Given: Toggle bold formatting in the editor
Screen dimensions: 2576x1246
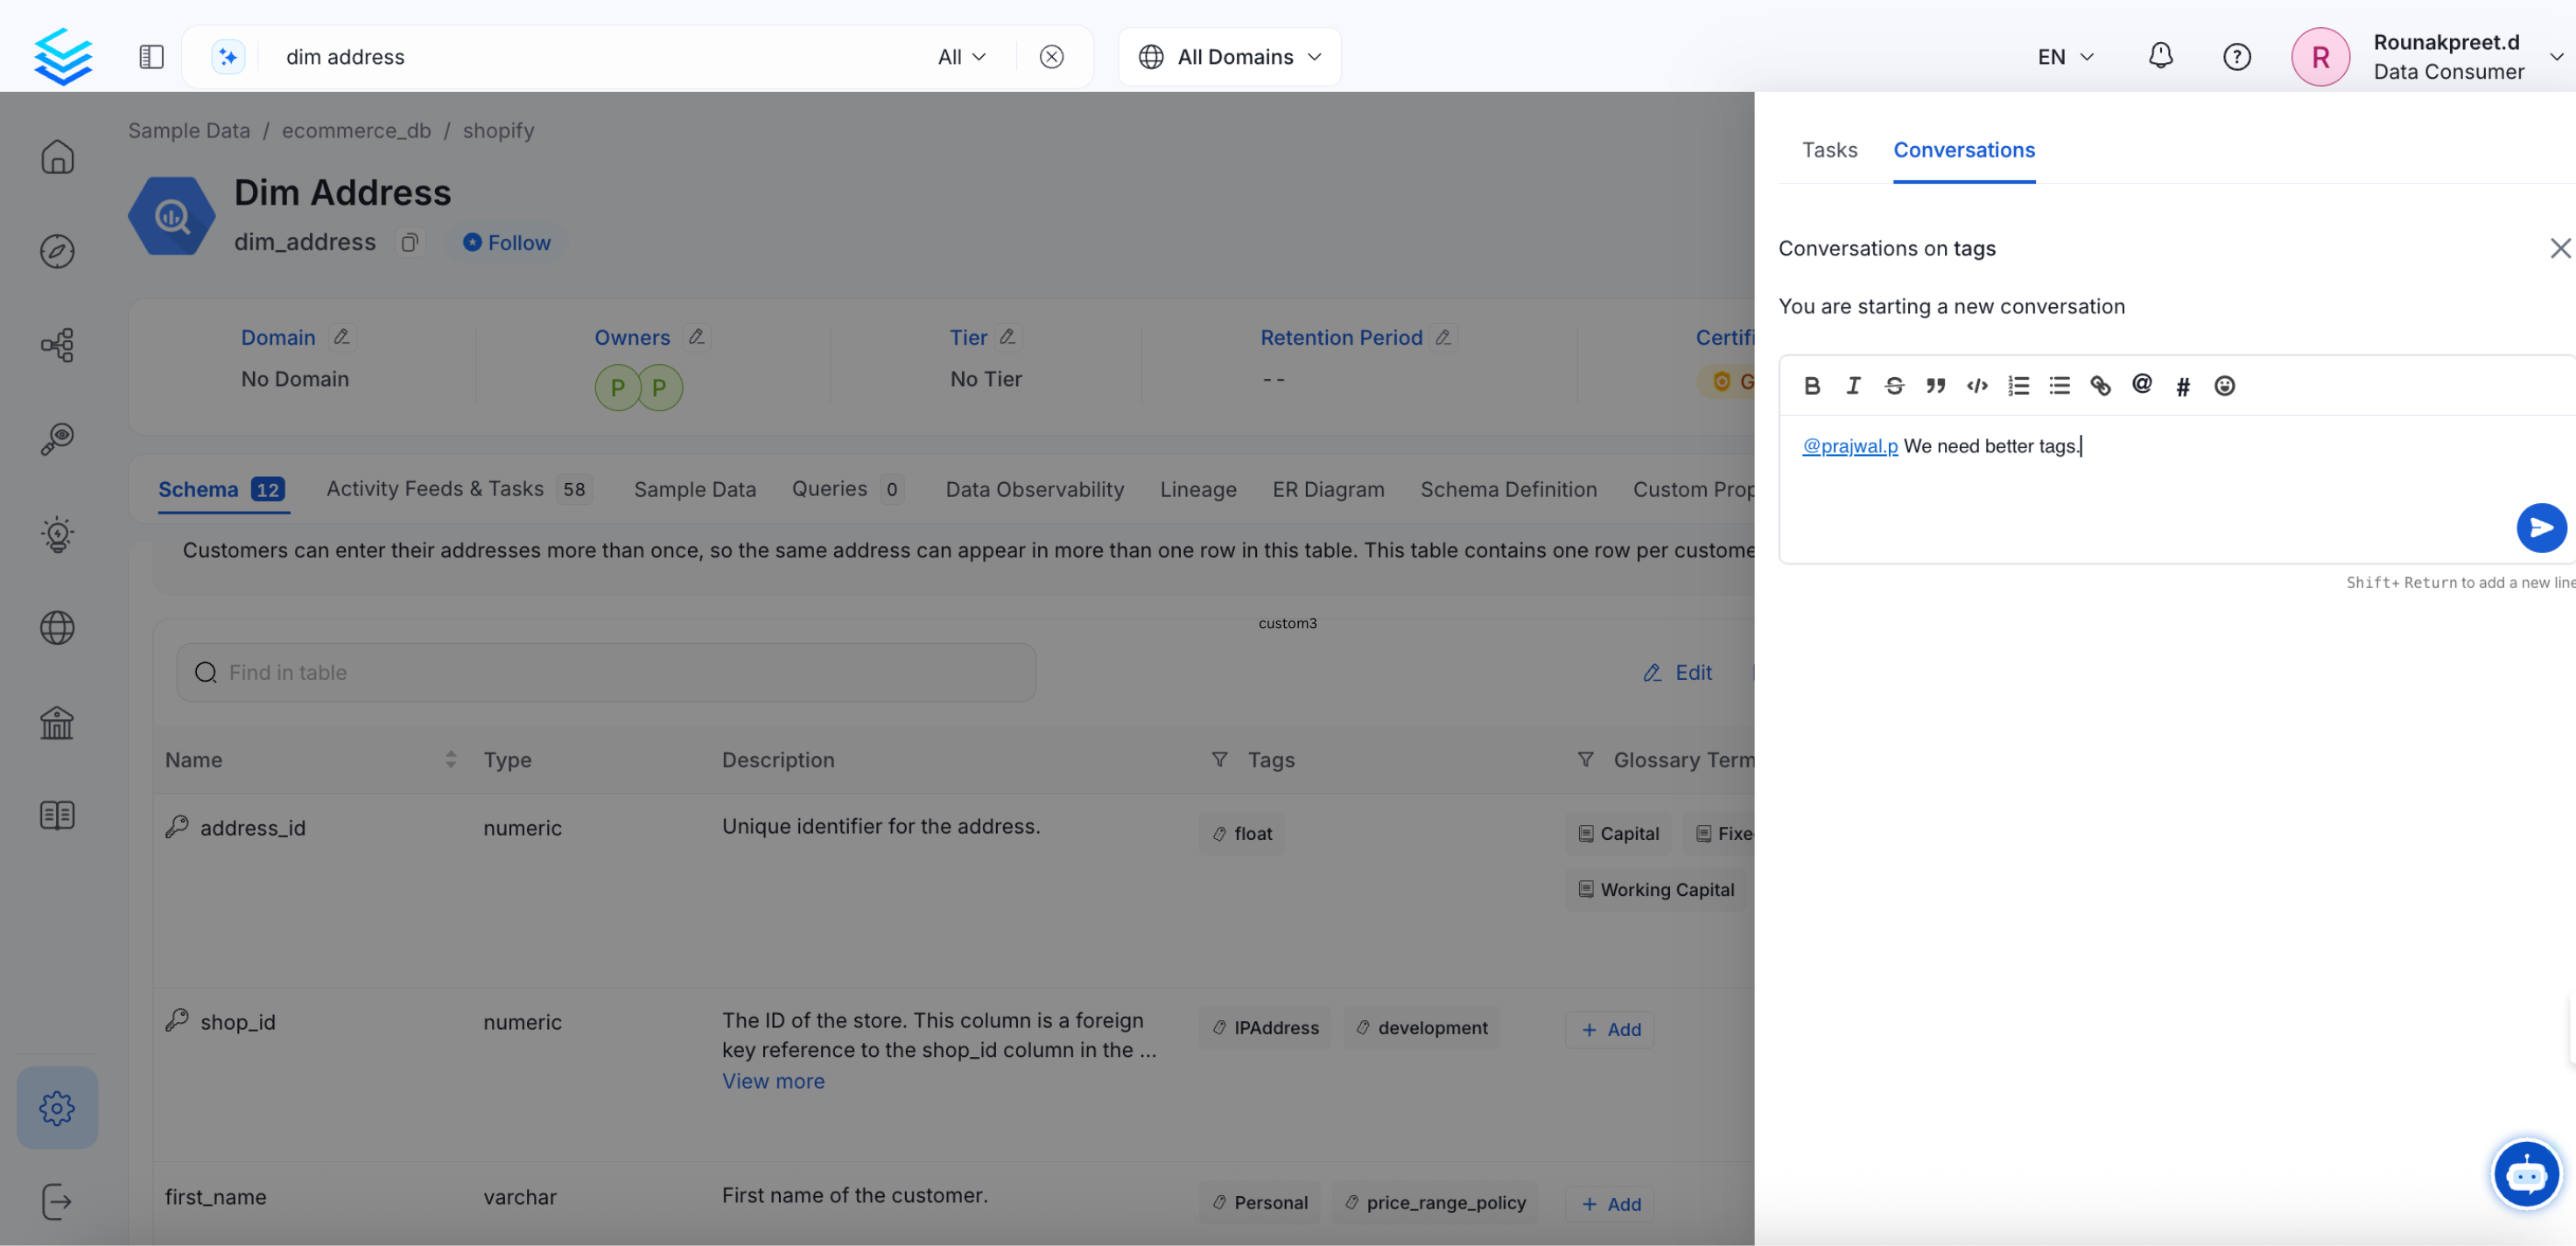Looking at the screenshot, I should coord(1812,386).
